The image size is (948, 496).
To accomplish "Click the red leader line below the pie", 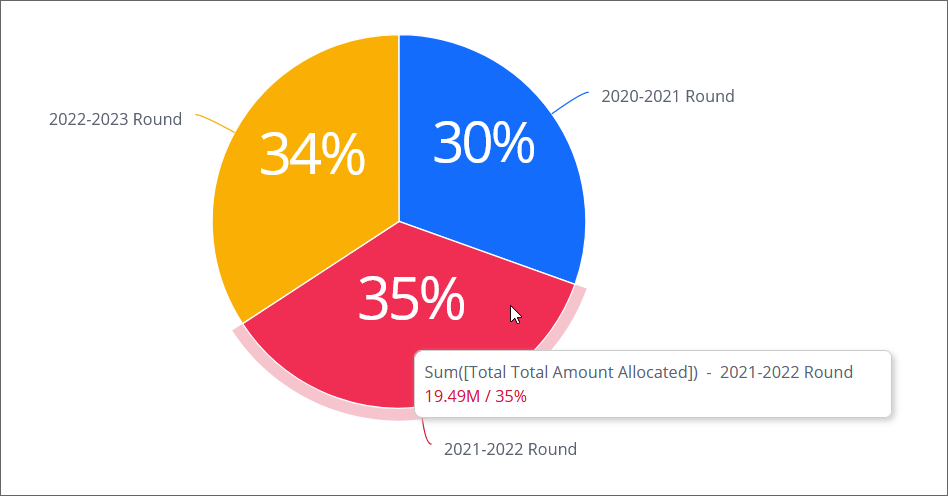I will (x=427, y=433).
